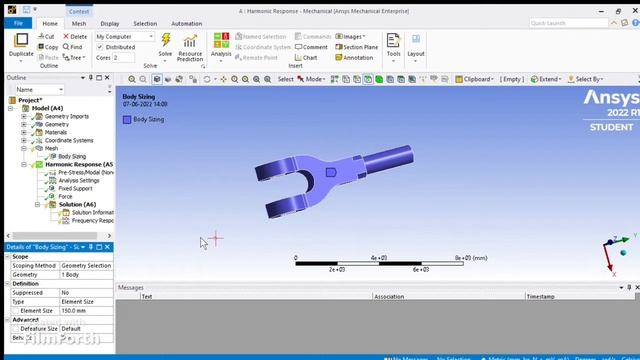Click the isometric cube view icon

157,79
